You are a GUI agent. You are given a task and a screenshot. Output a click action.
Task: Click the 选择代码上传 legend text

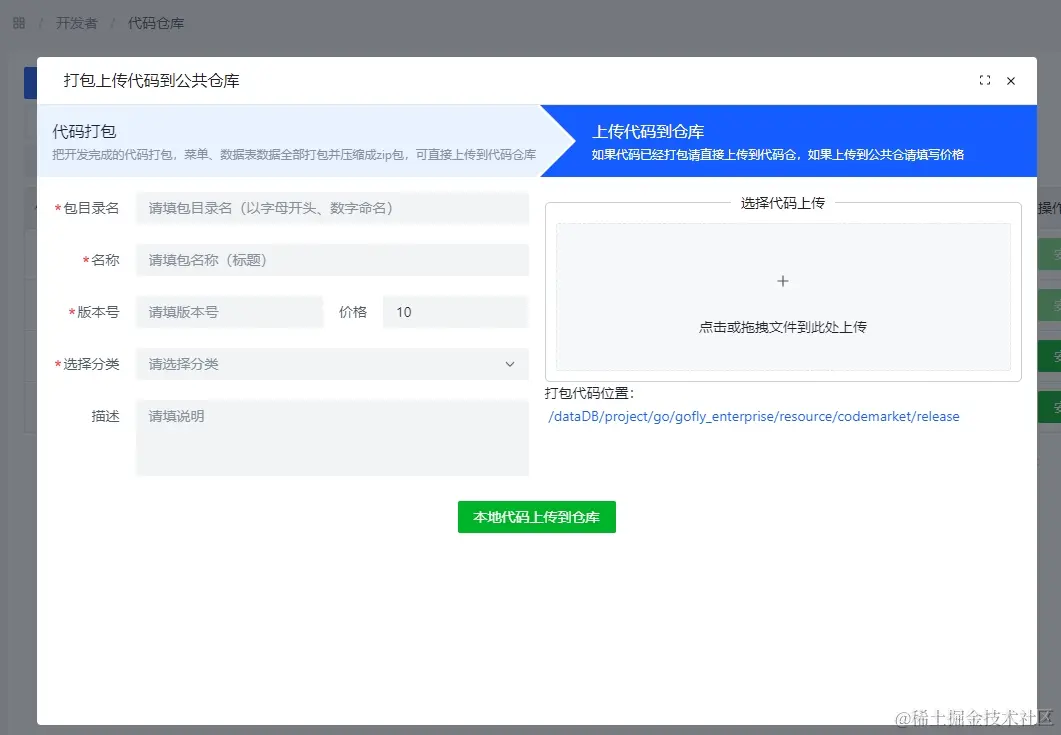click(783, 203)
